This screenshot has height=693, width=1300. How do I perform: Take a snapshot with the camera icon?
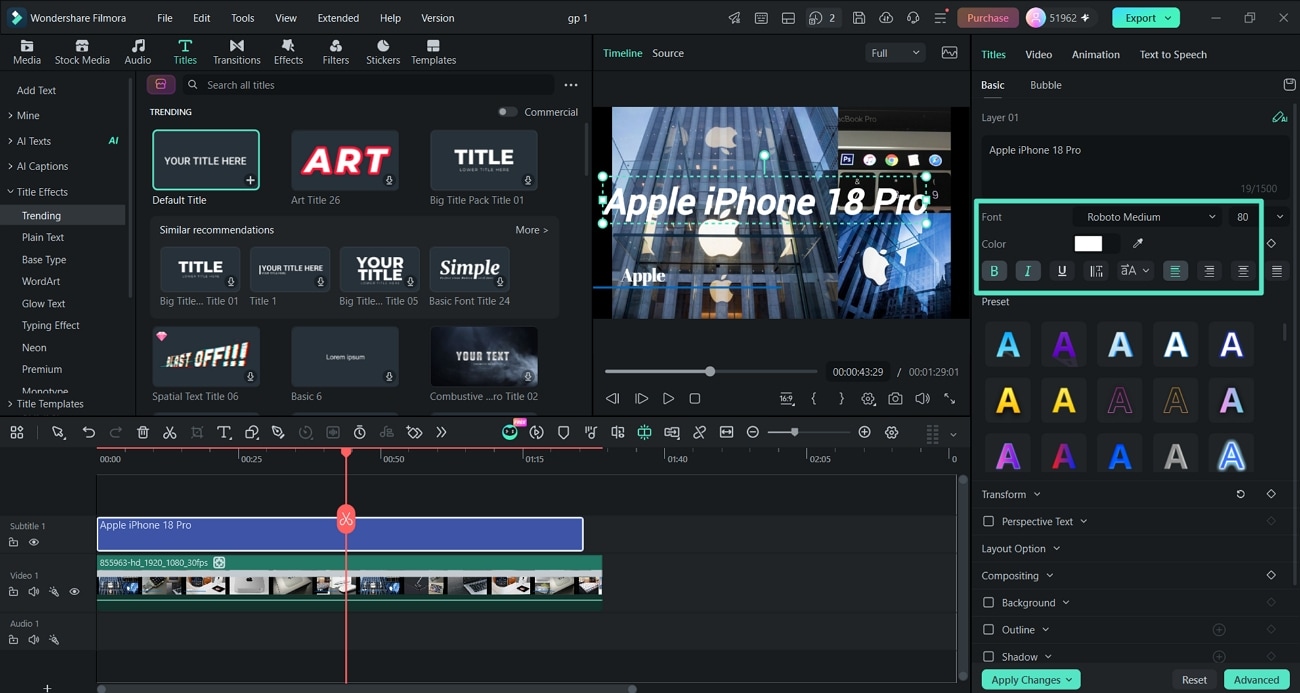(895, 398)
